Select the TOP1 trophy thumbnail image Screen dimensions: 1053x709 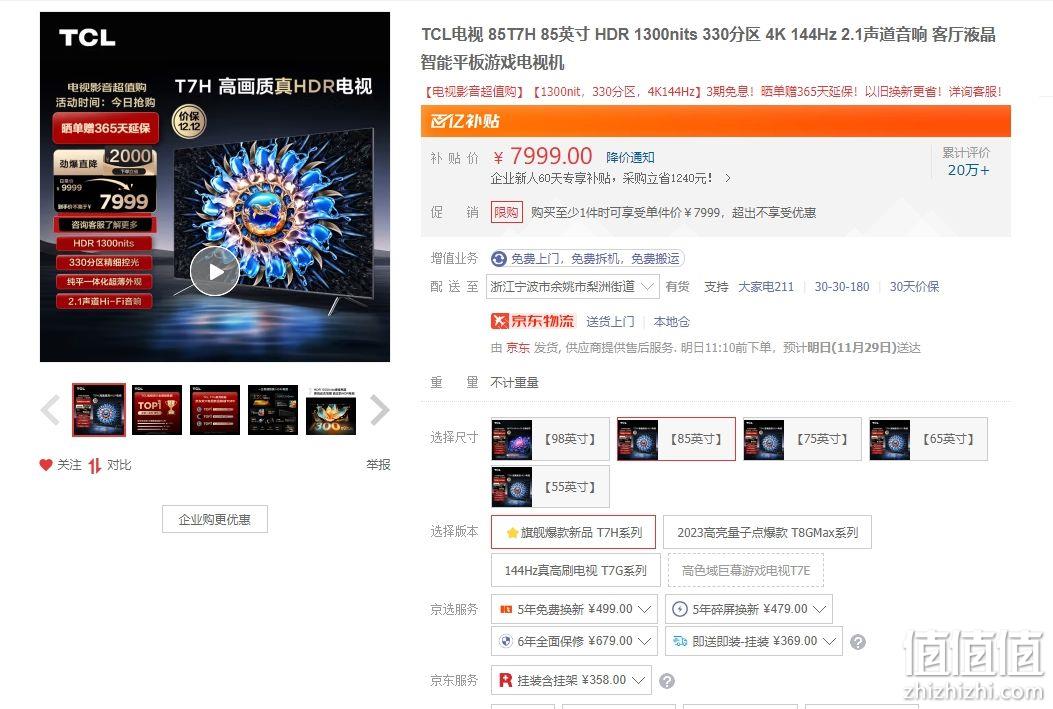coord(157,410)
